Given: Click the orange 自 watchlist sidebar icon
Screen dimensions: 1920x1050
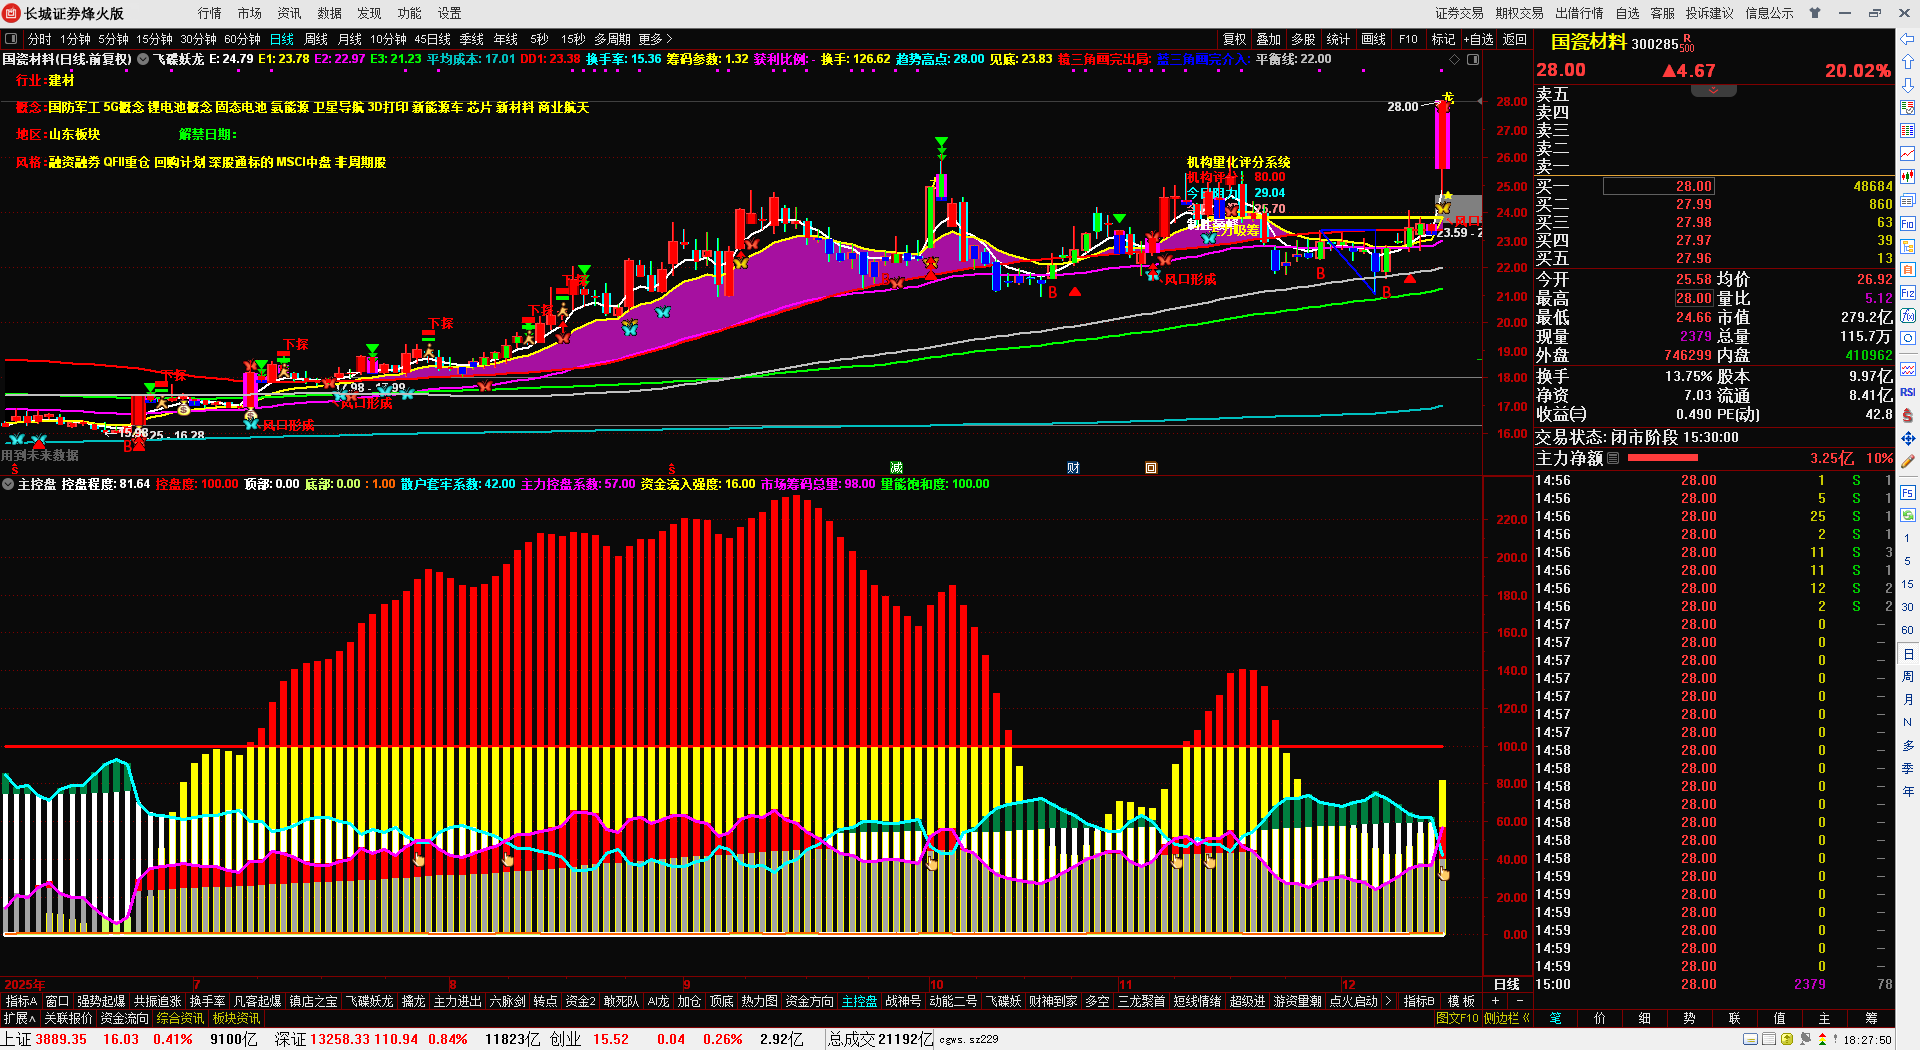Looking at the screenshot, I should click(1908, 270).
